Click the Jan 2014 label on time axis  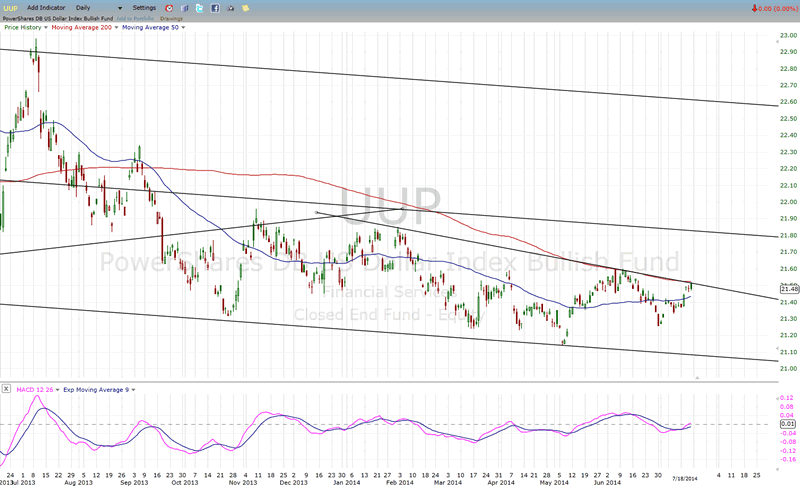(x=346, y=482)
